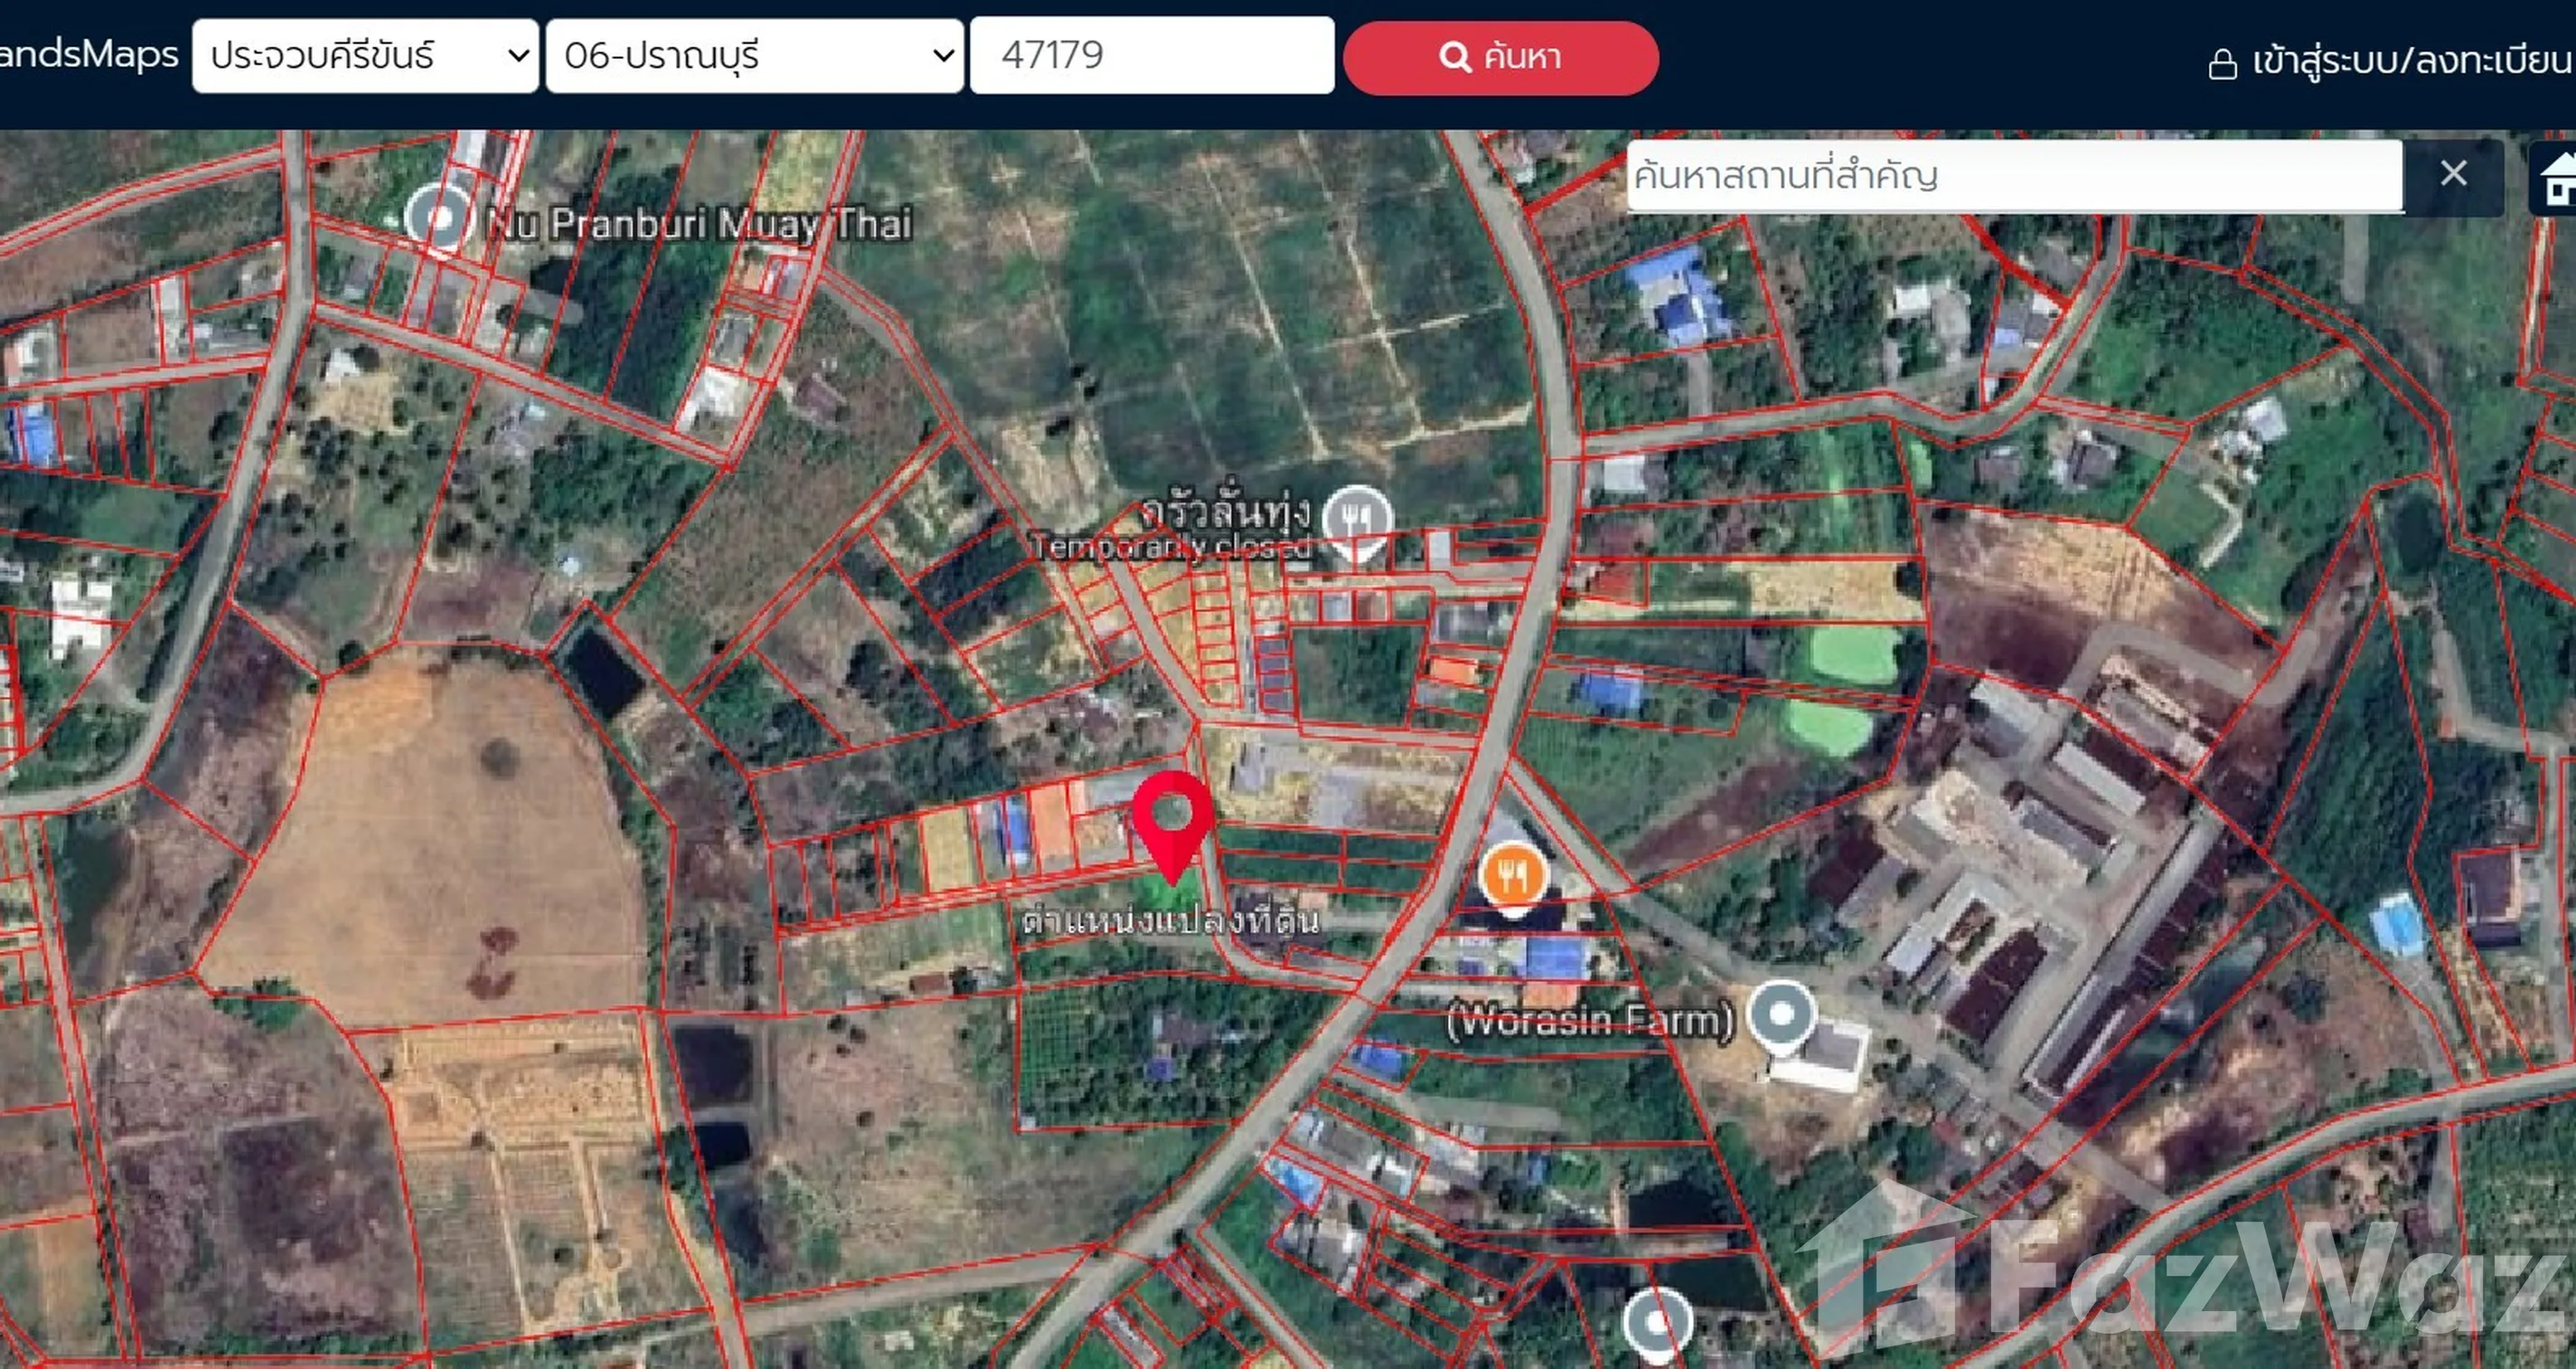The width and height of the screenshot is (2576, 1369).
Task: Click the lock icon beside เข้าสู่ระบบ
Action: (x=2222, y=64)
